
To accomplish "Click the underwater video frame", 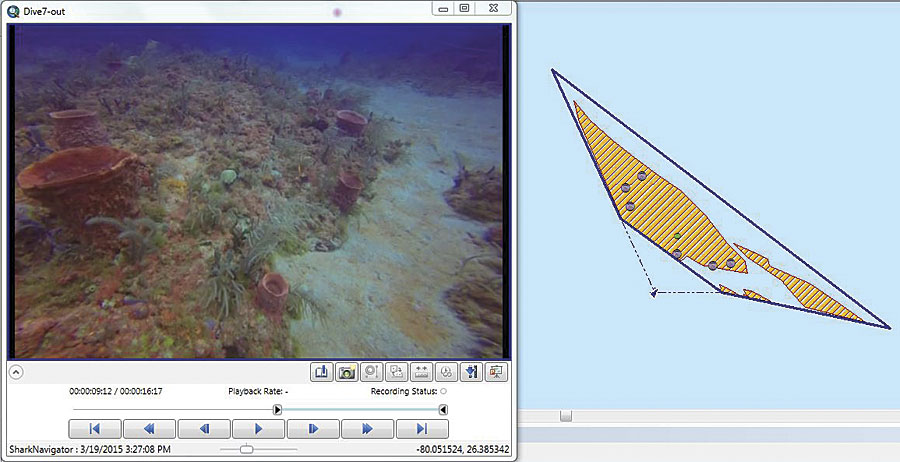I will click(258, 192).
